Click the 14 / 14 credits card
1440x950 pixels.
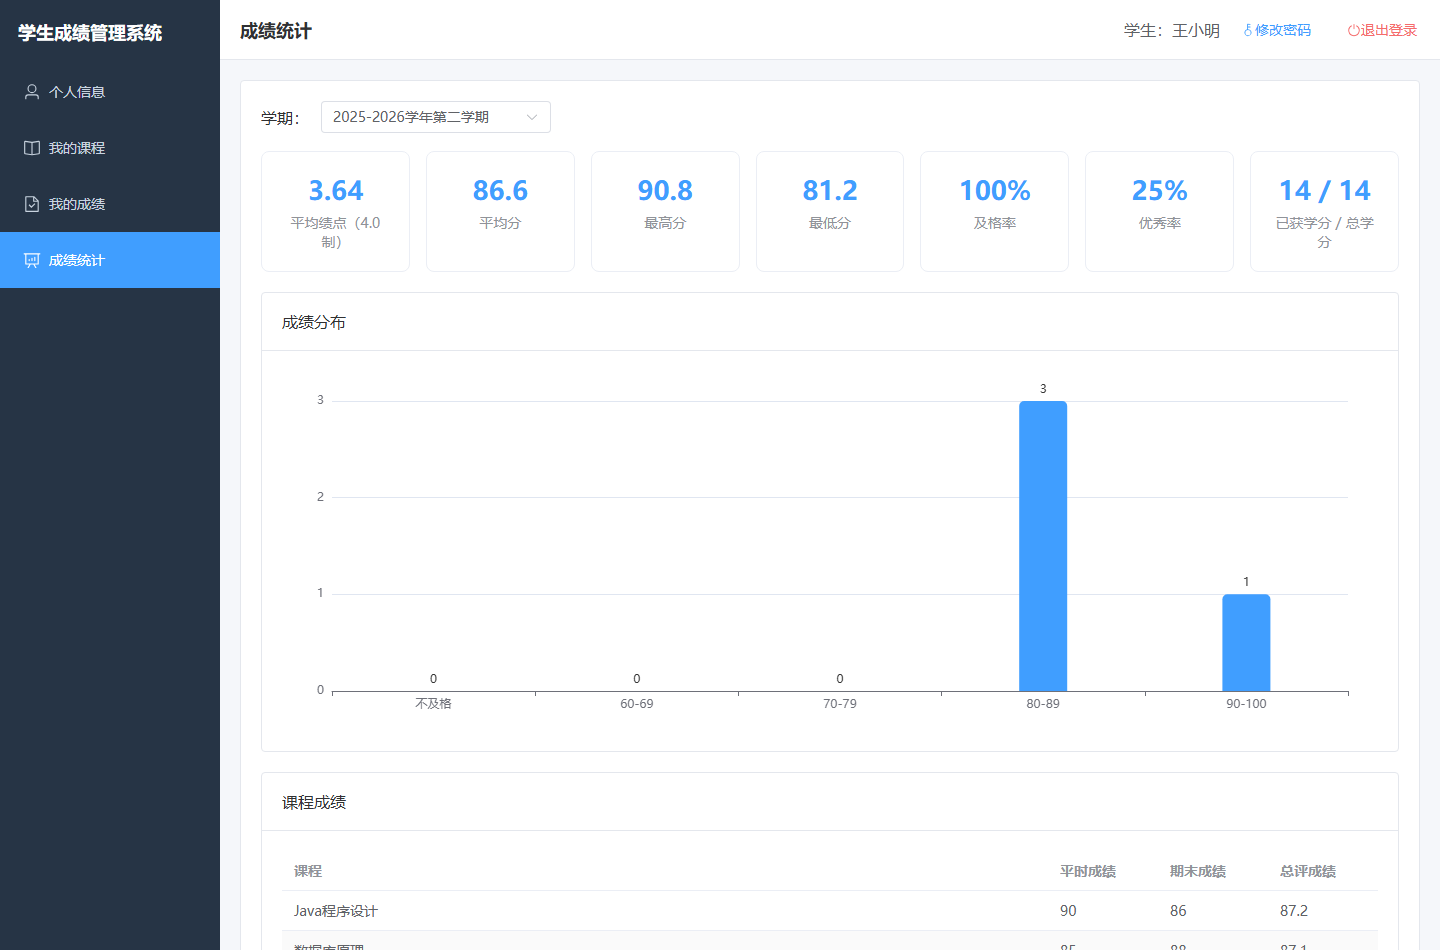[1324, 211]
